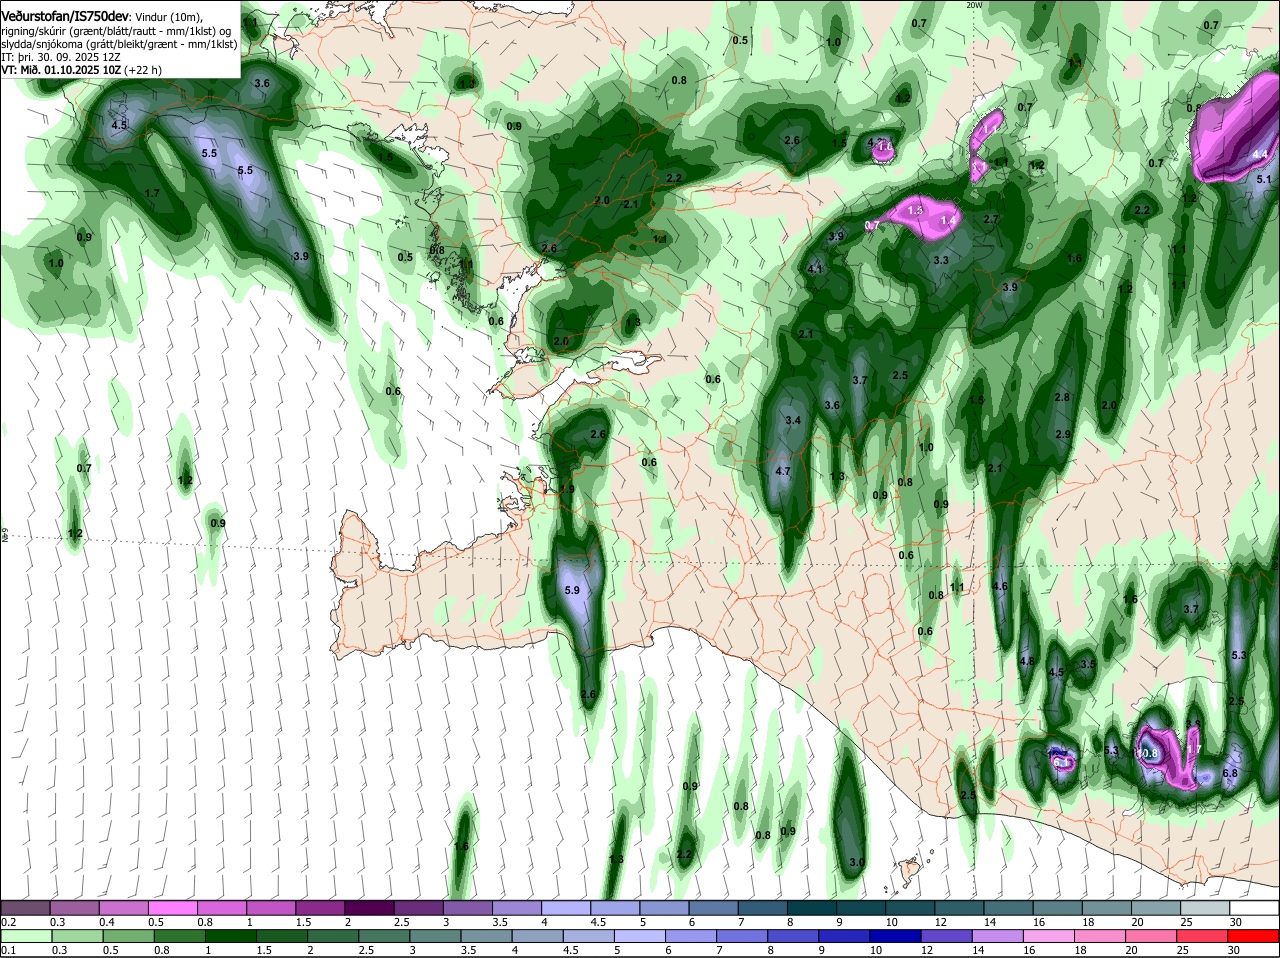Click the precipitation value 5.9 on the map
This screenshot has width=1280, height=958.
(572, 591)
